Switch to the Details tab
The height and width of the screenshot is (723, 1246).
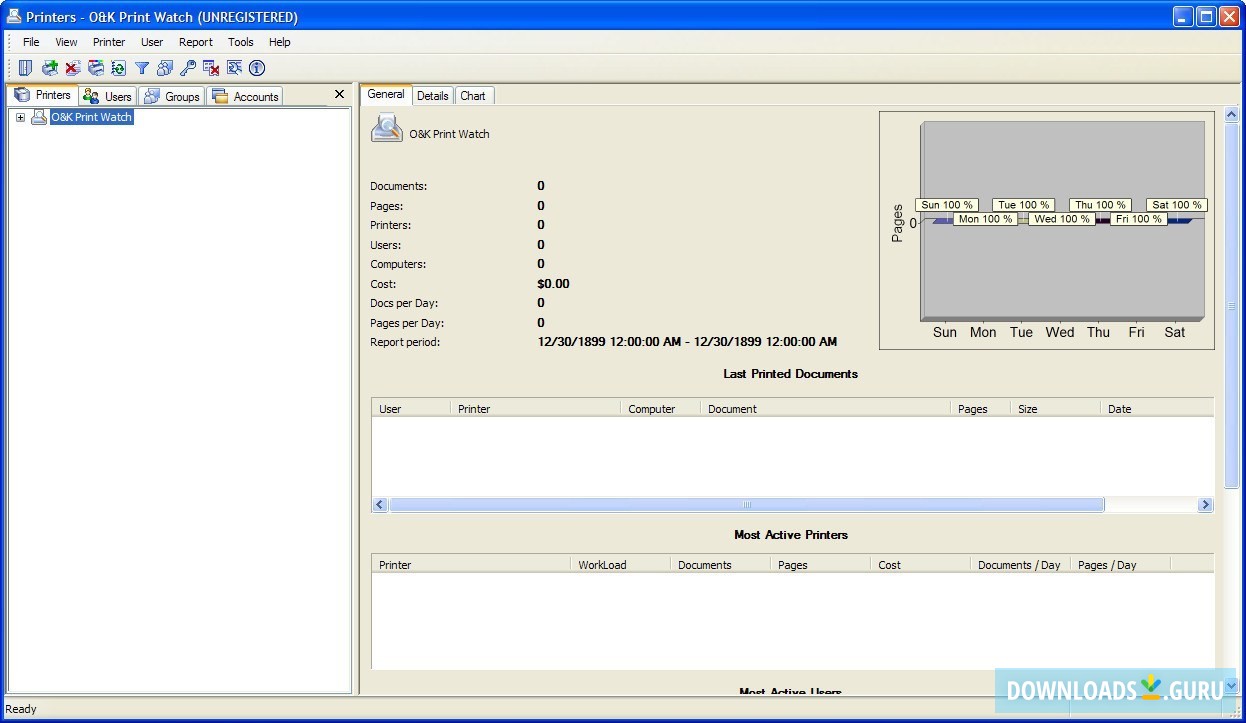[432, 96]
